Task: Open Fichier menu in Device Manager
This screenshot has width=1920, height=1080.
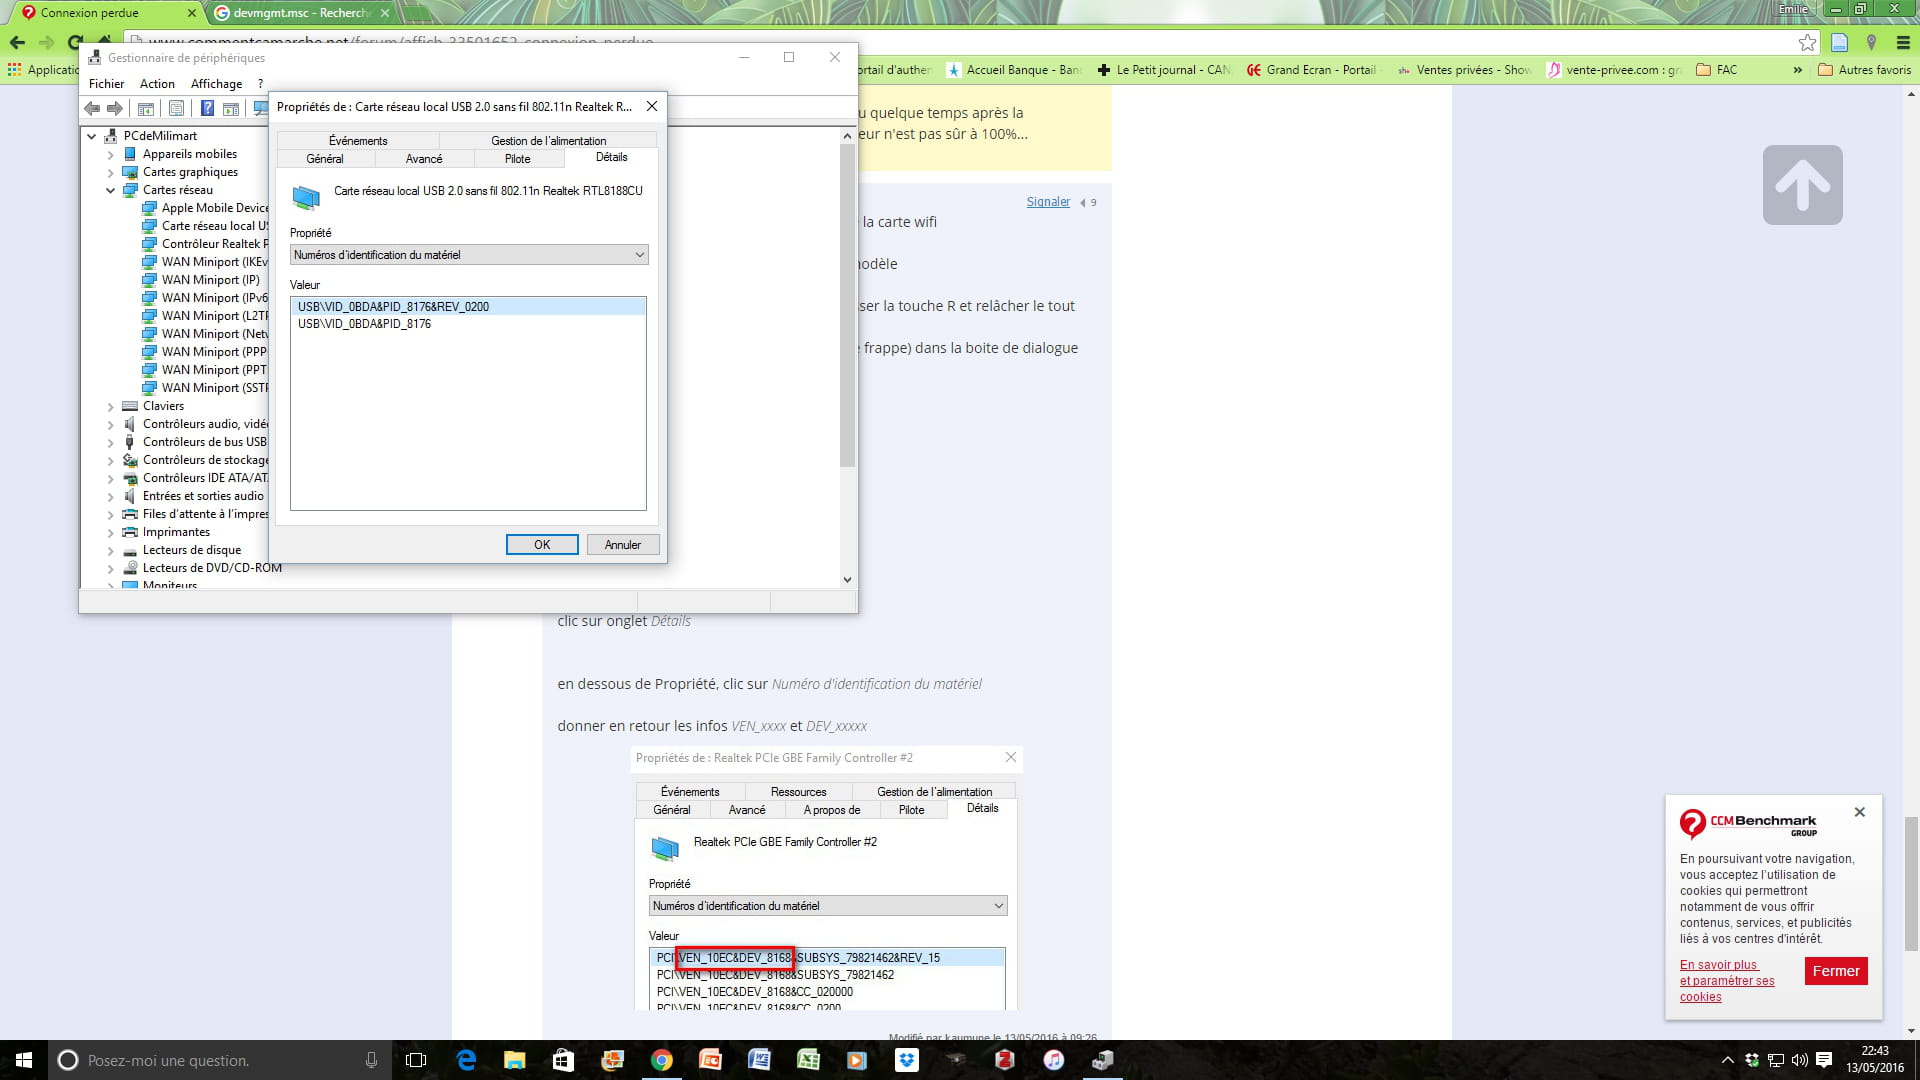Action: [106, 84]
